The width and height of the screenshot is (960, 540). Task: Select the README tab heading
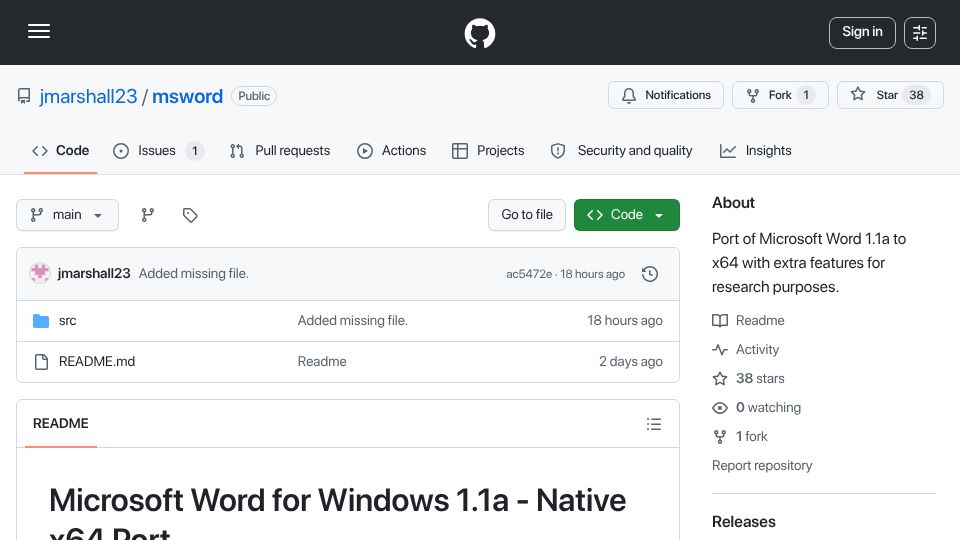61,424
